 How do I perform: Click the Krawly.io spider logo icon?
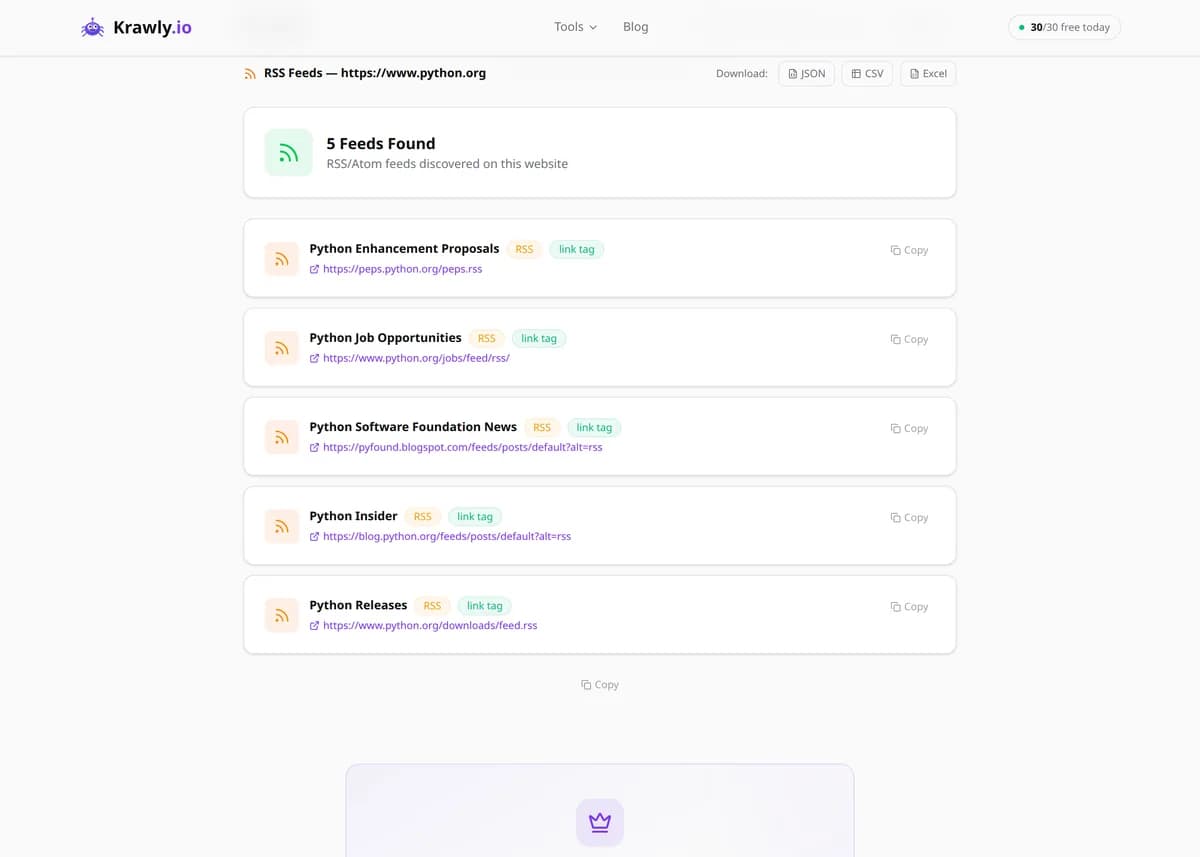93,28
